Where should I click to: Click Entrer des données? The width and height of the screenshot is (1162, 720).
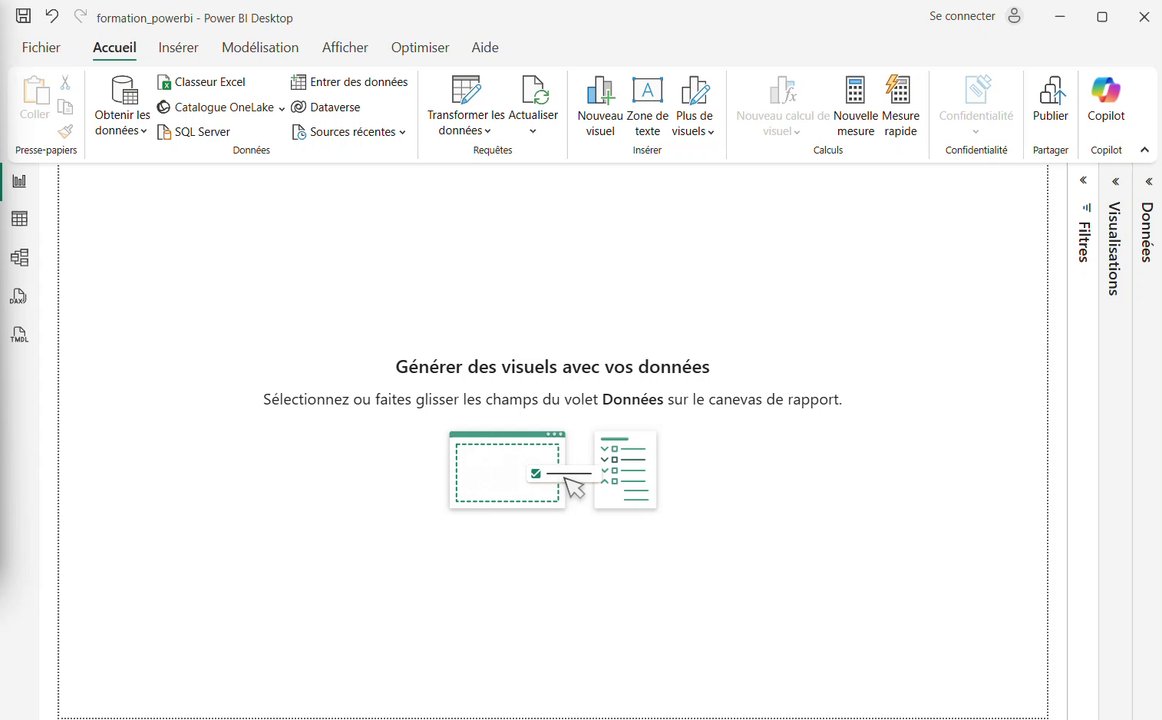point(349,81)
